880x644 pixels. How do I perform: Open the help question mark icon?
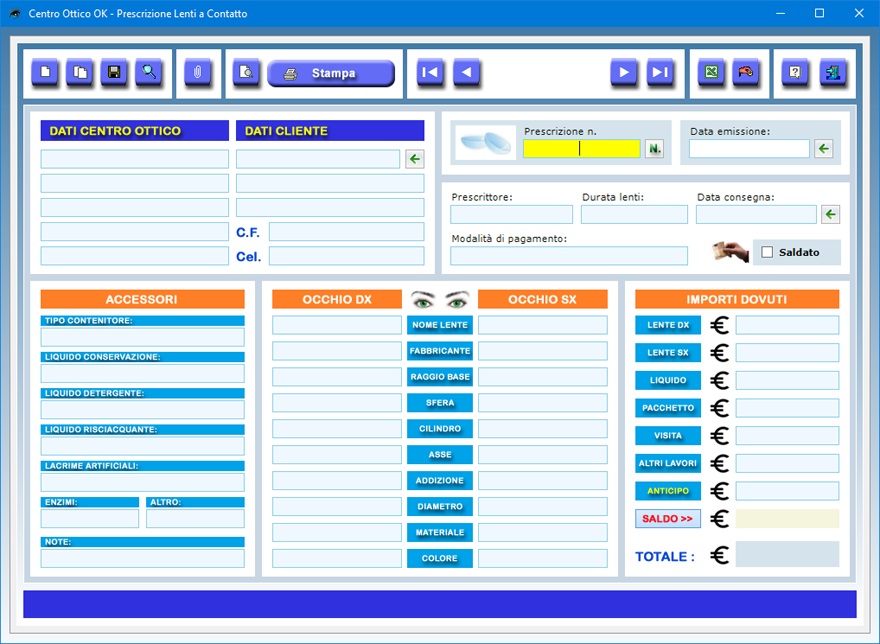[x=795, y=72]
